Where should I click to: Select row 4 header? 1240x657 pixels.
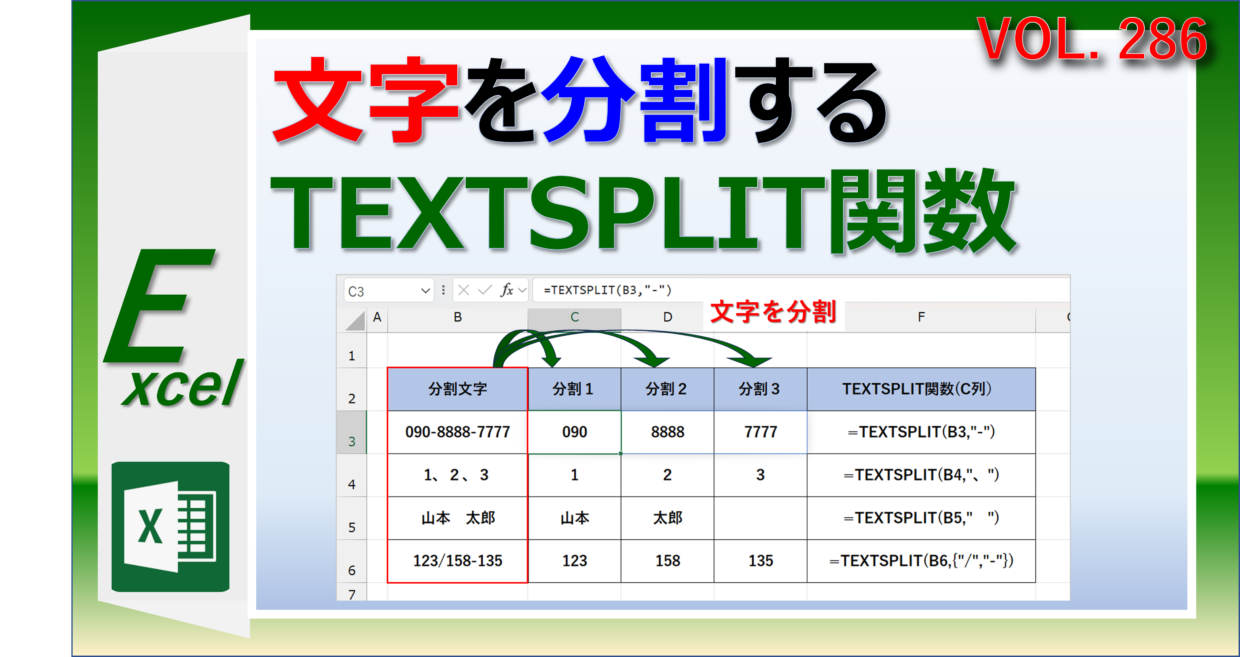pos(352,475)
